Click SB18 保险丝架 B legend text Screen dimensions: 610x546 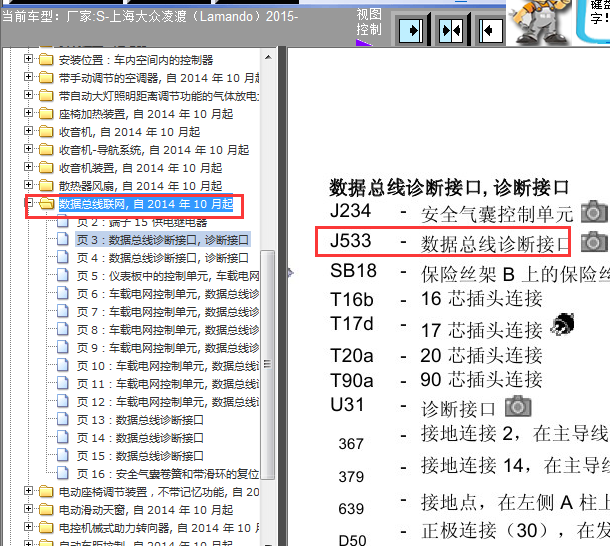(470, 272)
